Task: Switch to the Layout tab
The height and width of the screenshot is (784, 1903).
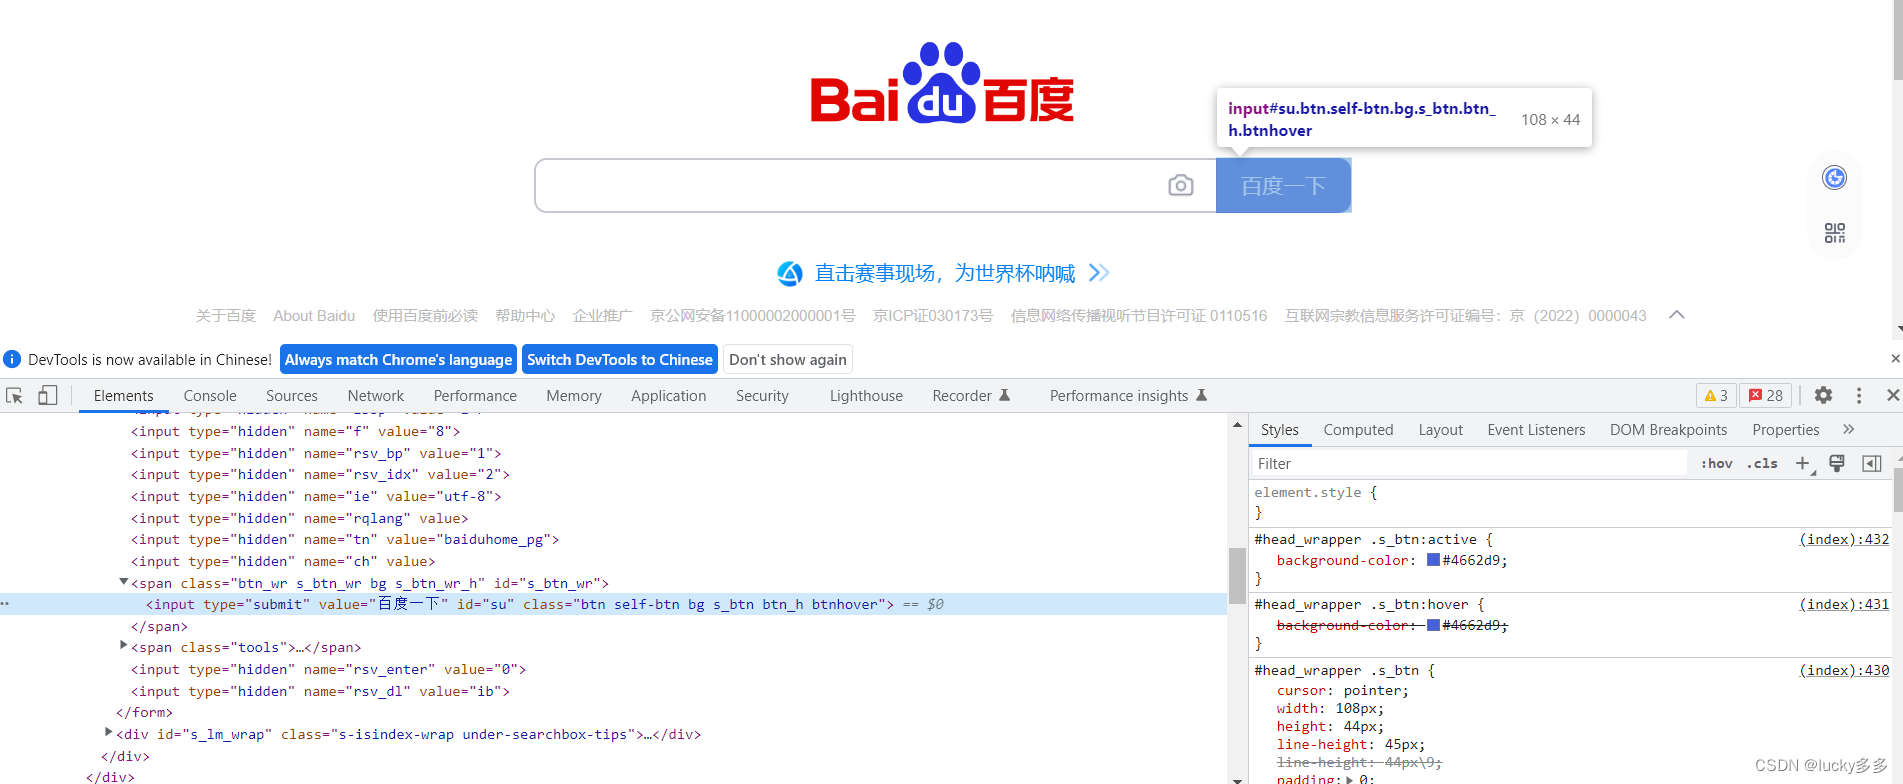Action: click(x=1440, y=430)
